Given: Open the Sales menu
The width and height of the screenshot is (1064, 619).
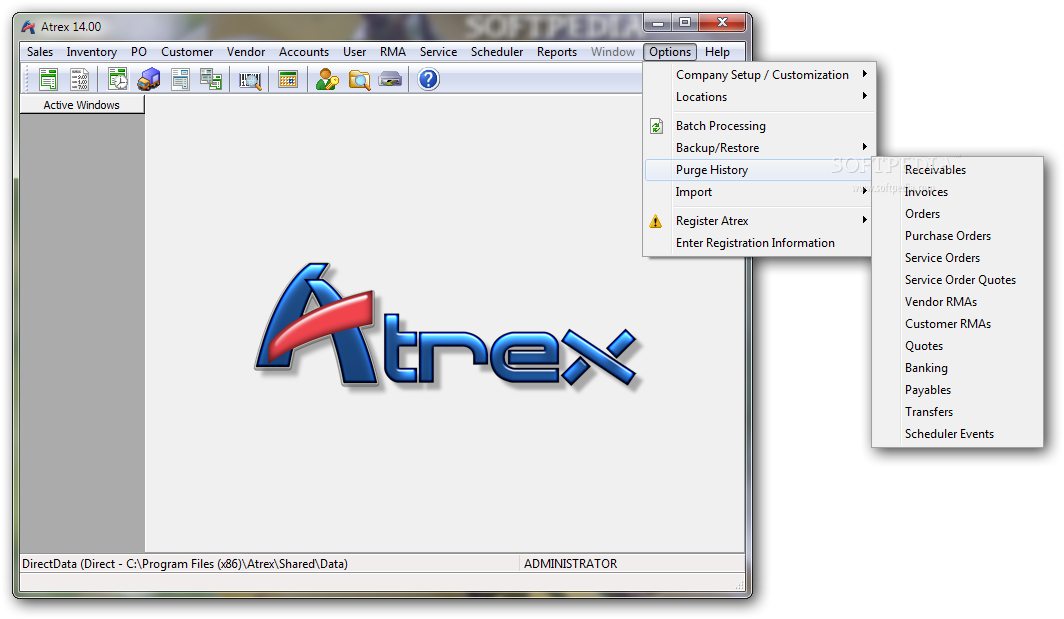Looking at the screenshot, I should (x=40, y=52).
